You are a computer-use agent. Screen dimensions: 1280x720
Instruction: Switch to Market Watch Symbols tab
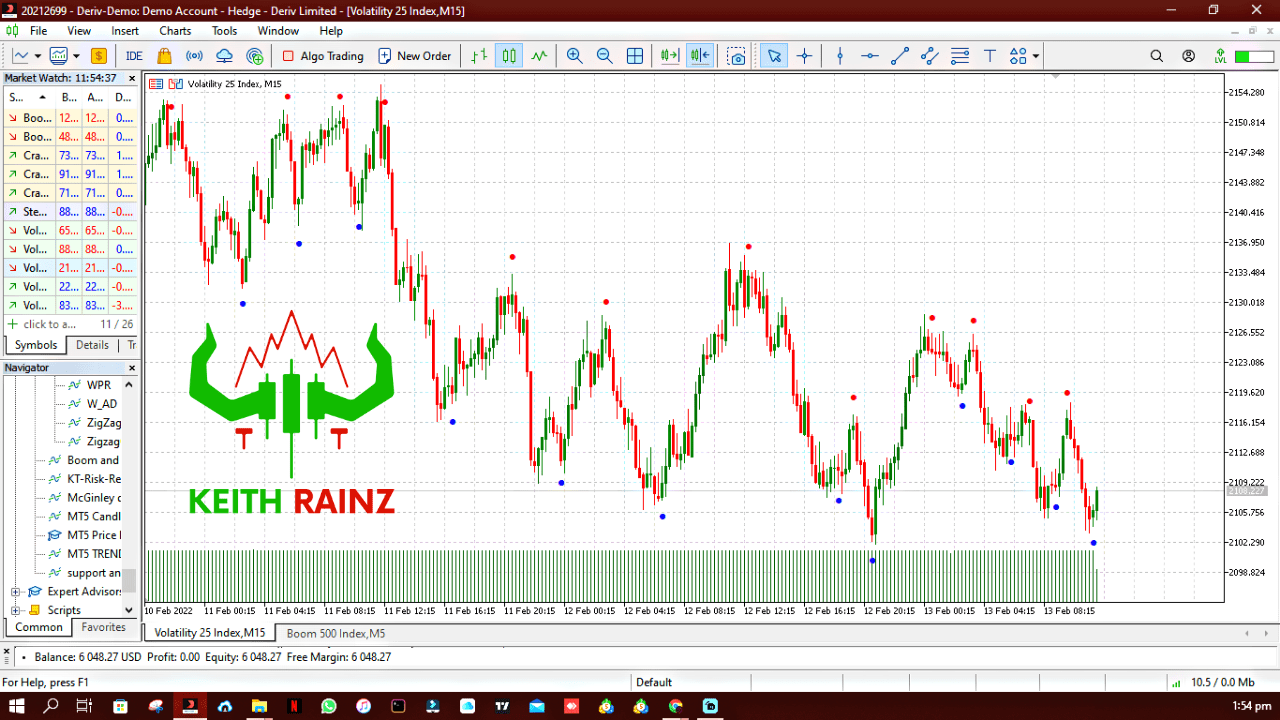pyautogui.click(x=36, y=345)
